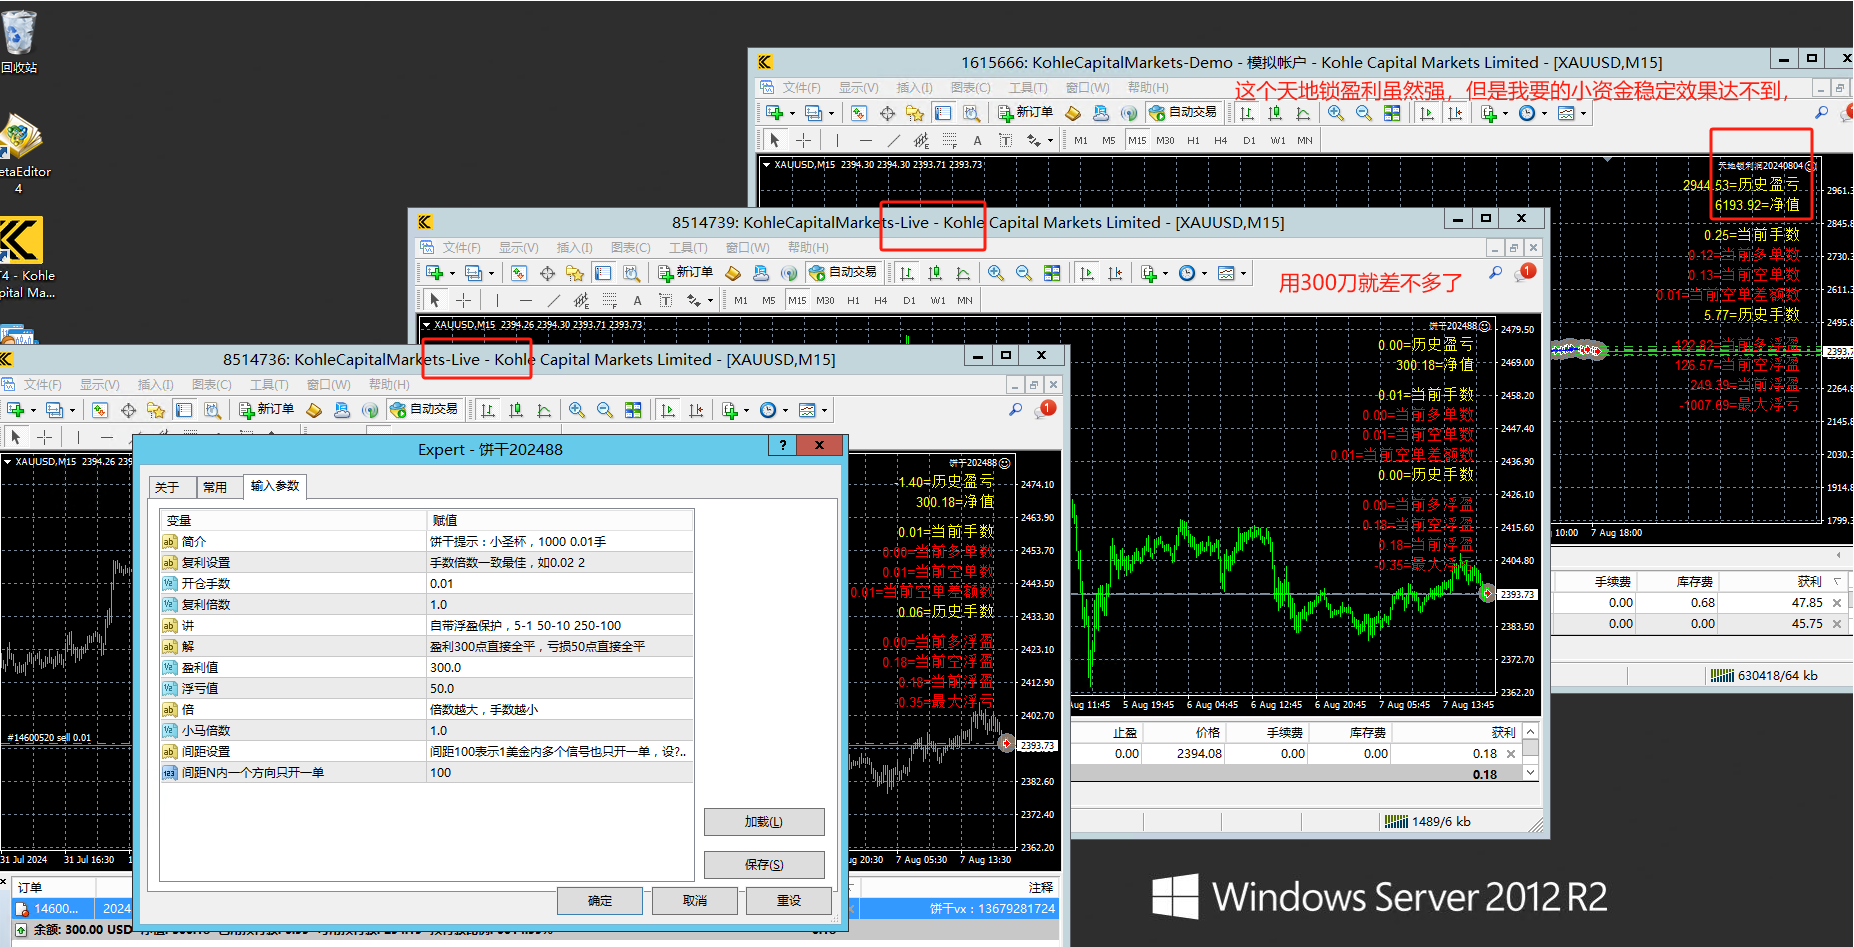
Task: Open notification bubble in the 8514736 window
Action: point(1046,408)
